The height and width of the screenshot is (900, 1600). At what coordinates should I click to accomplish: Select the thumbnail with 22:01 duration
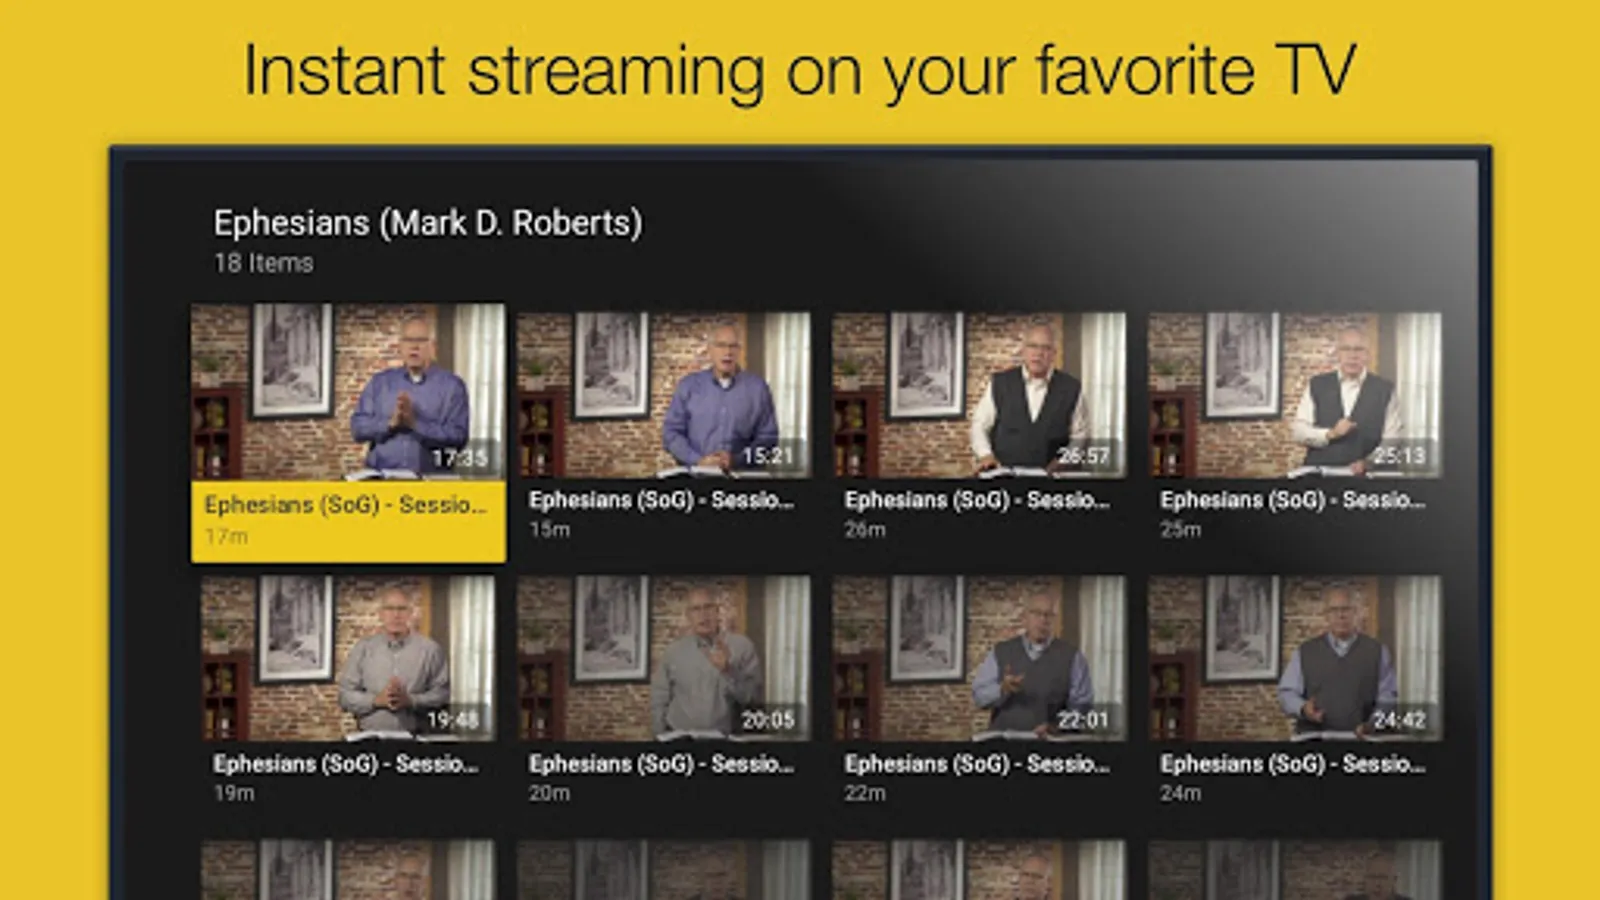(x=979, y=658)
